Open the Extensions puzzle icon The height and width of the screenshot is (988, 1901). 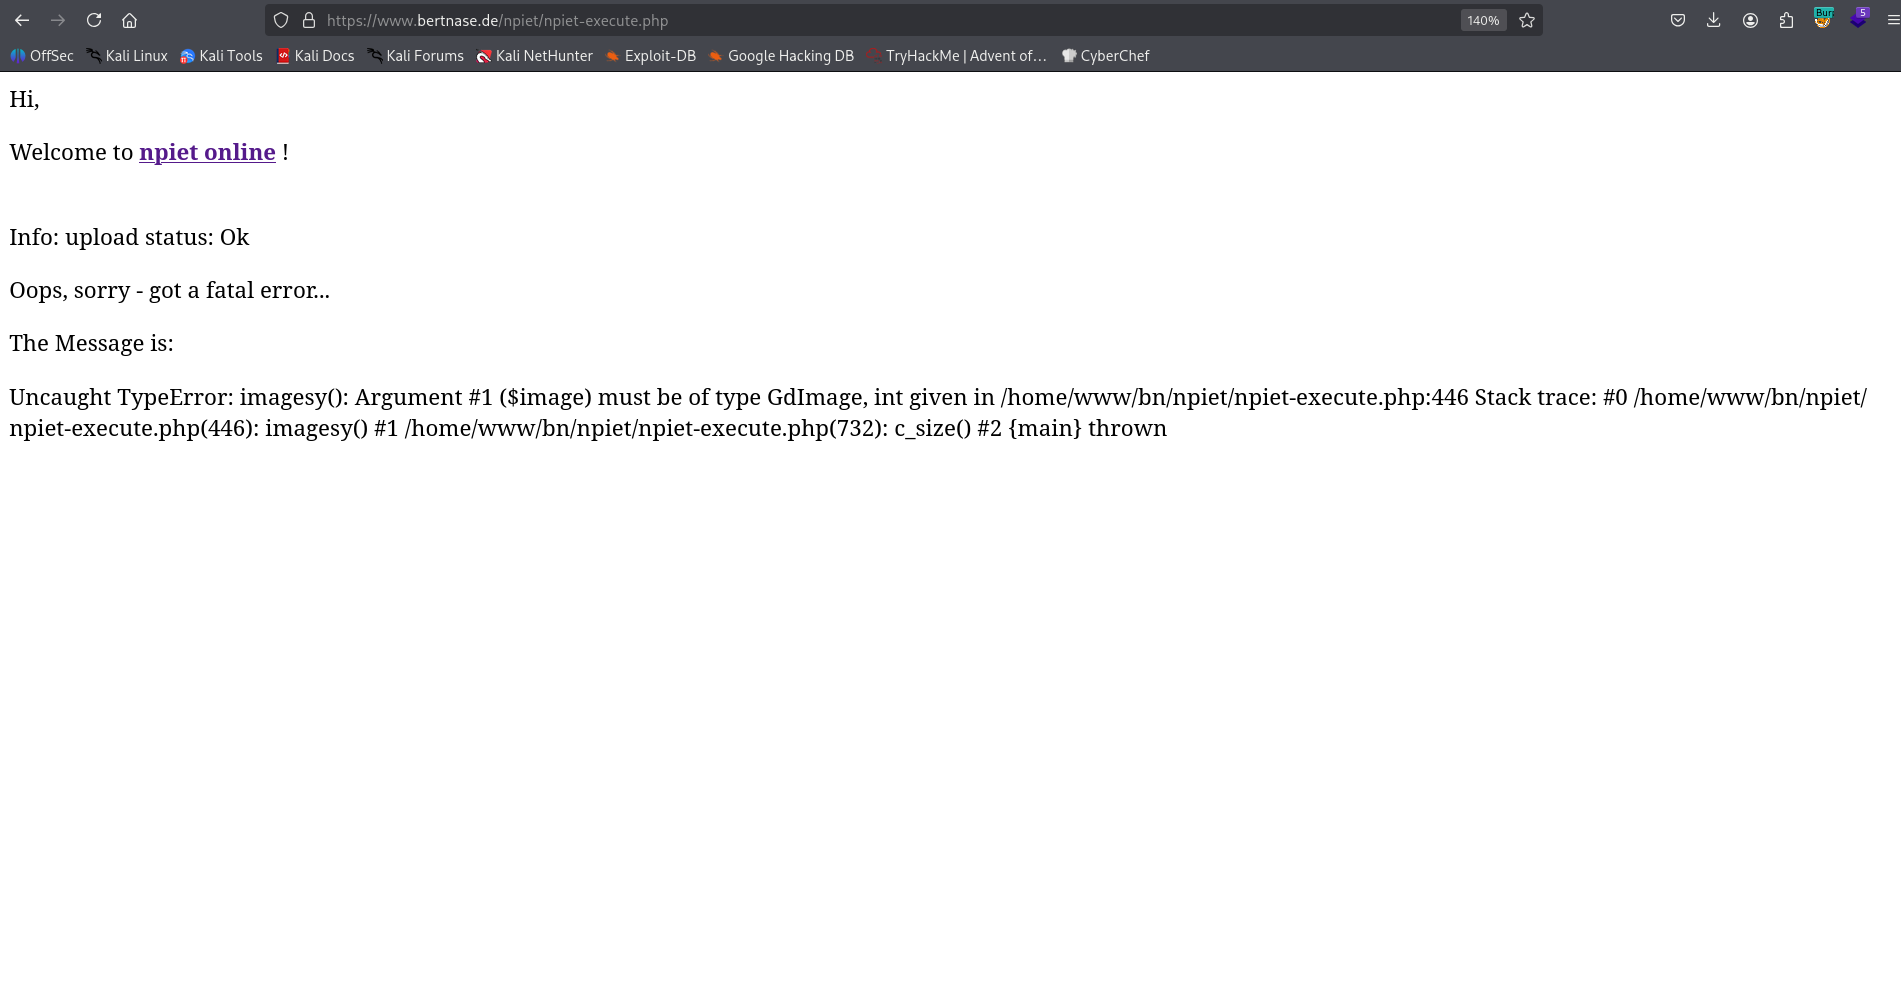[1786, 20]
